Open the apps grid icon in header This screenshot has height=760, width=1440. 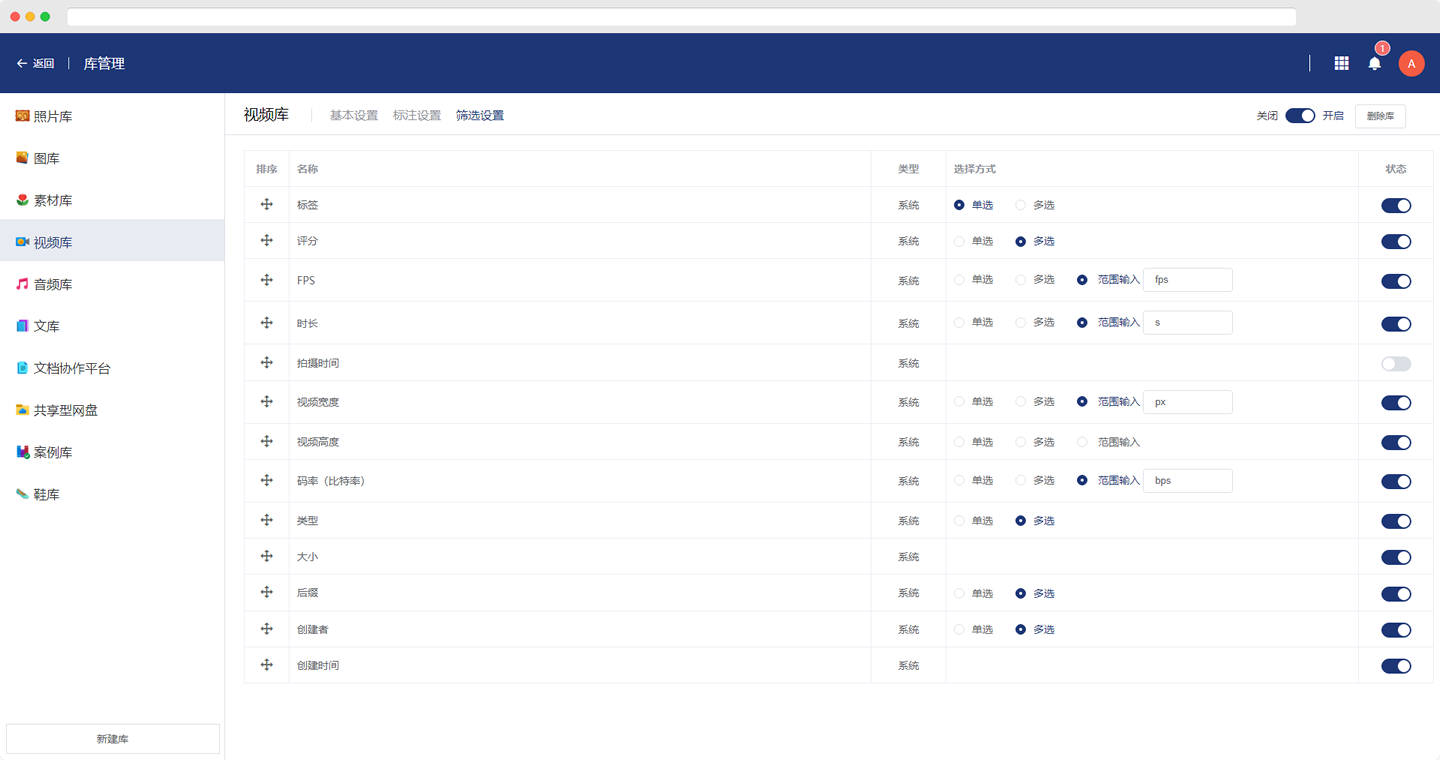1341,63
